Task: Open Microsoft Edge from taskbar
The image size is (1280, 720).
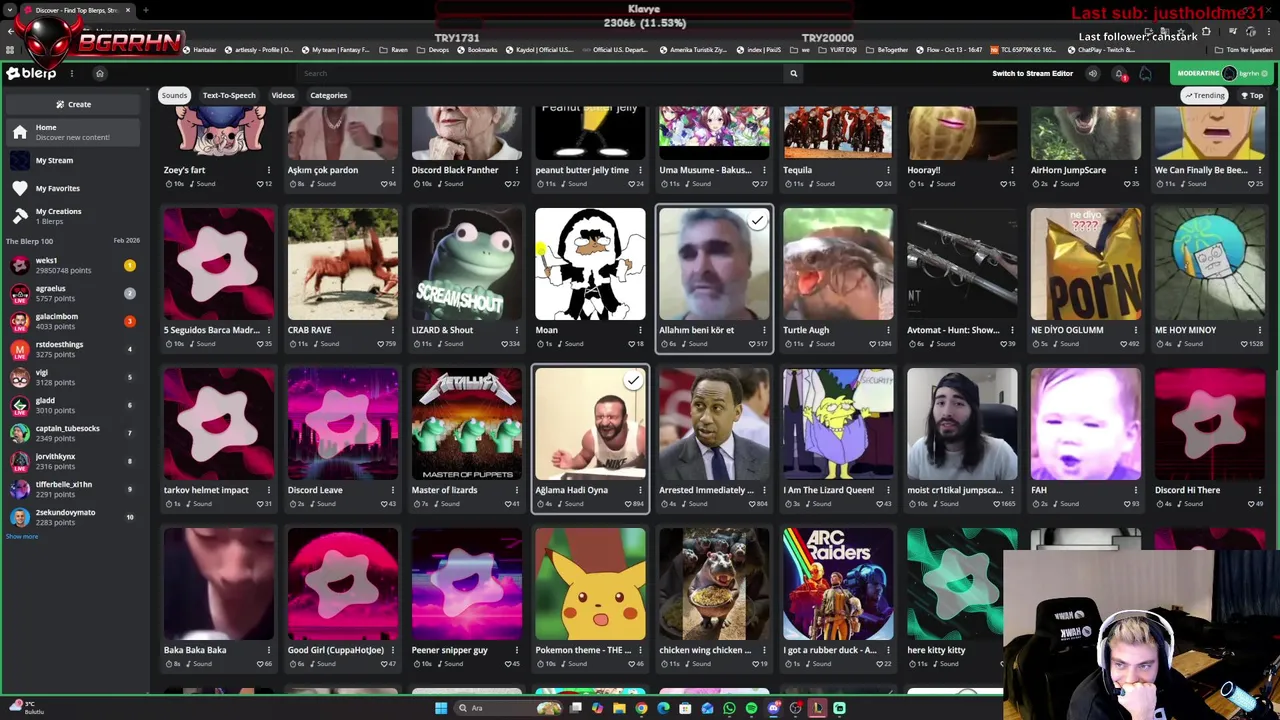Action: pos(663,708)
